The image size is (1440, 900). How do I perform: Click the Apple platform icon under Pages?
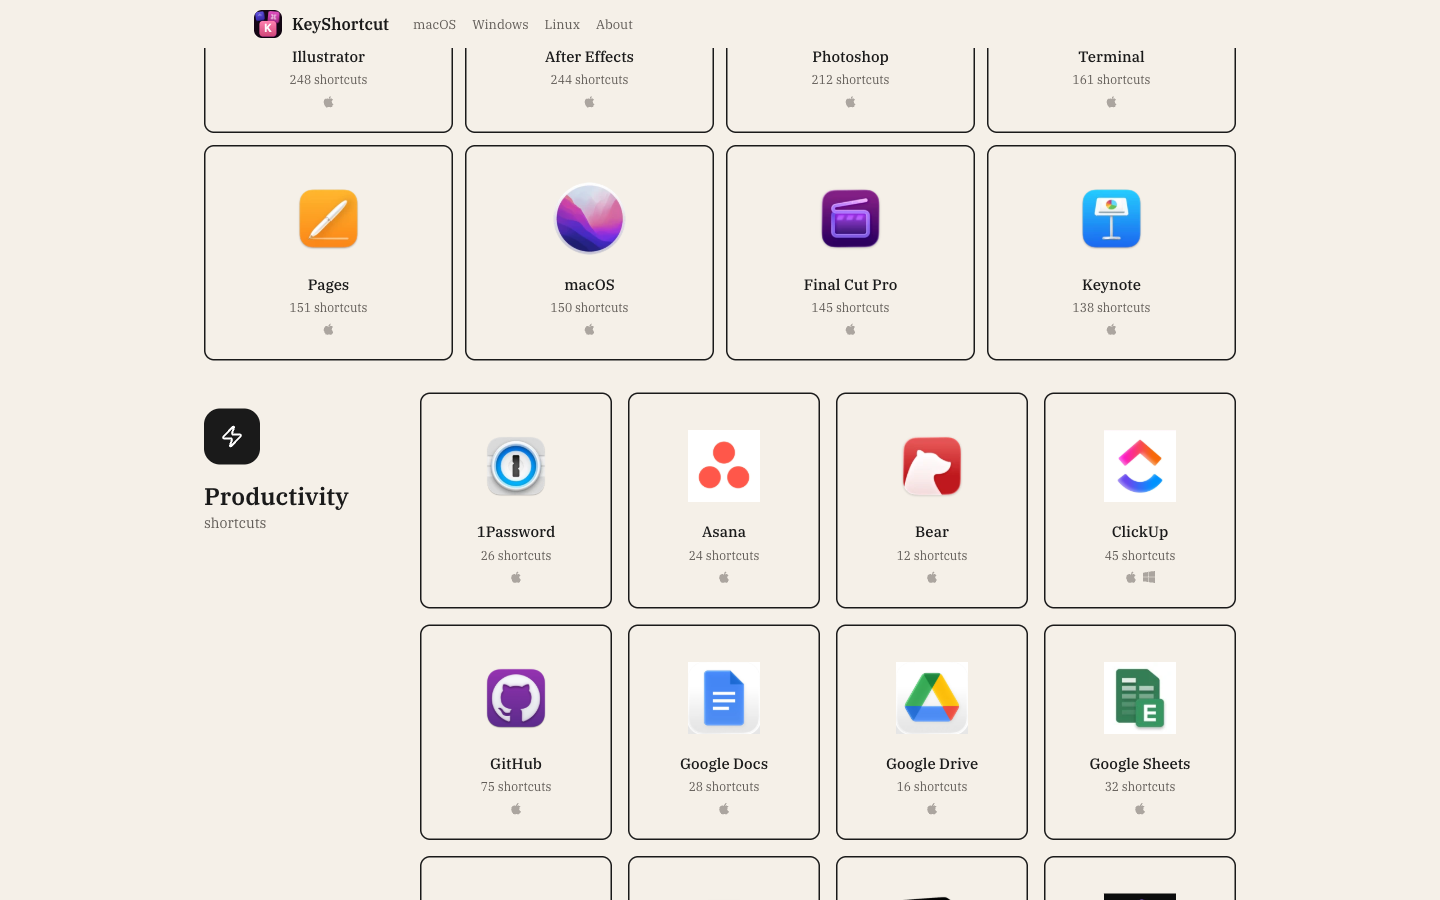[x=328, y=329]
